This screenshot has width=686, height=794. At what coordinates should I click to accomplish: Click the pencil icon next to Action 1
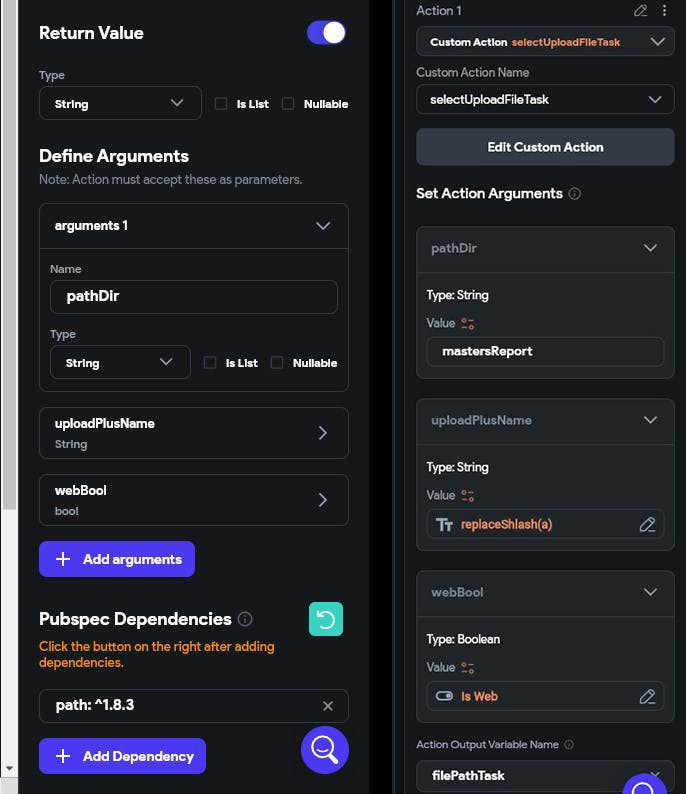pyautogui.click(x=641, y=11)
